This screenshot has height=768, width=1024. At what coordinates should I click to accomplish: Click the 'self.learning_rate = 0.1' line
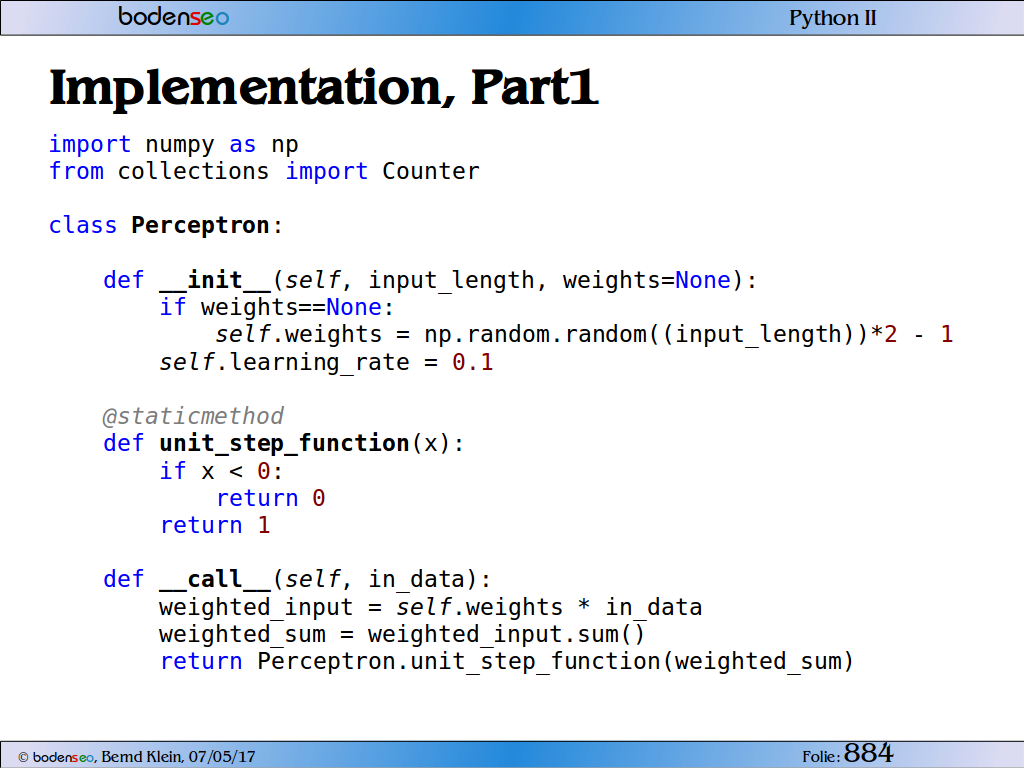[x=327, y=362]
